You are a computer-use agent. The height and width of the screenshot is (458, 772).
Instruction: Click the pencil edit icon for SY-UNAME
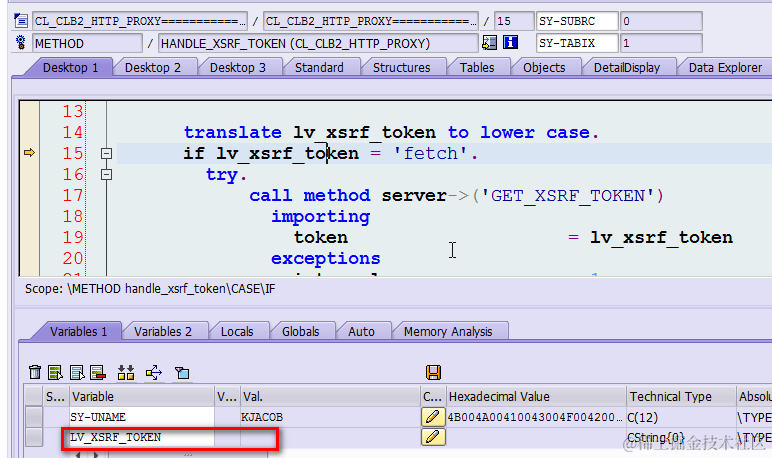433,417
